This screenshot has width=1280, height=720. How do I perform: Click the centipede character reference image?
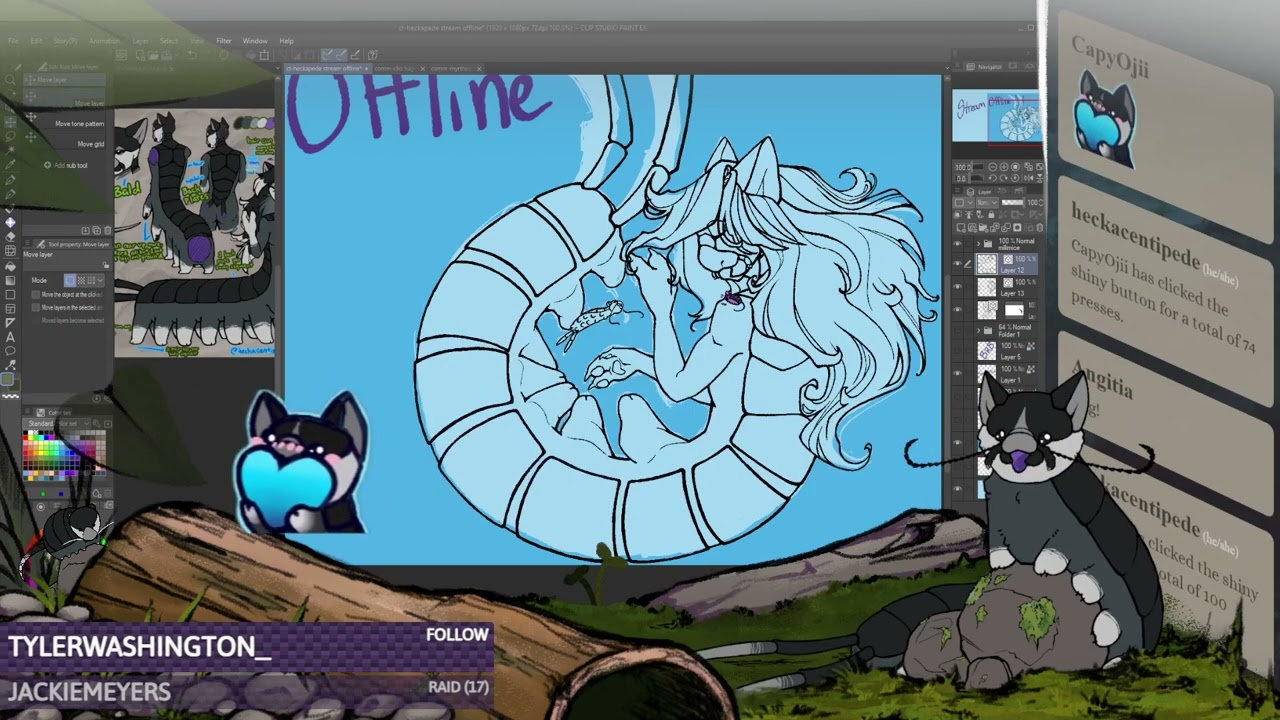click(x=194, y=233)
